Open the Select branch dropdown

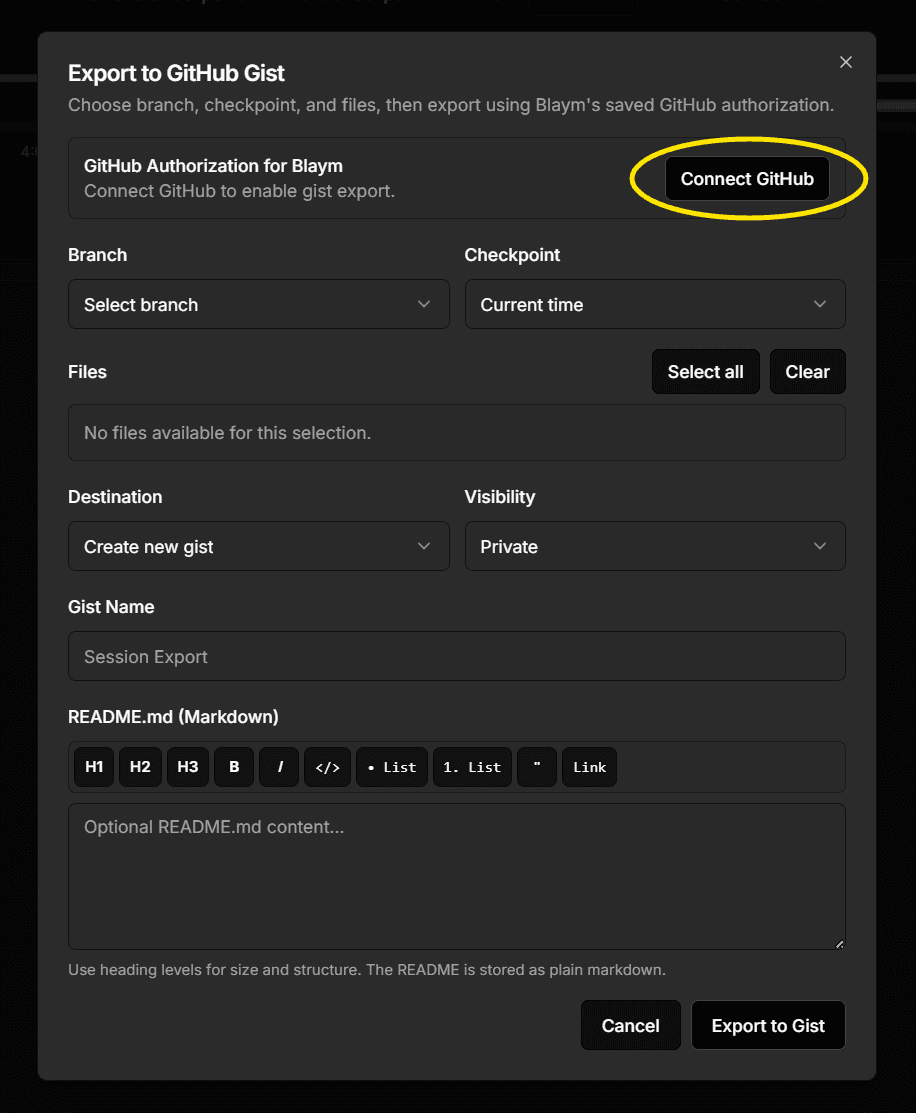click(258, 304)
